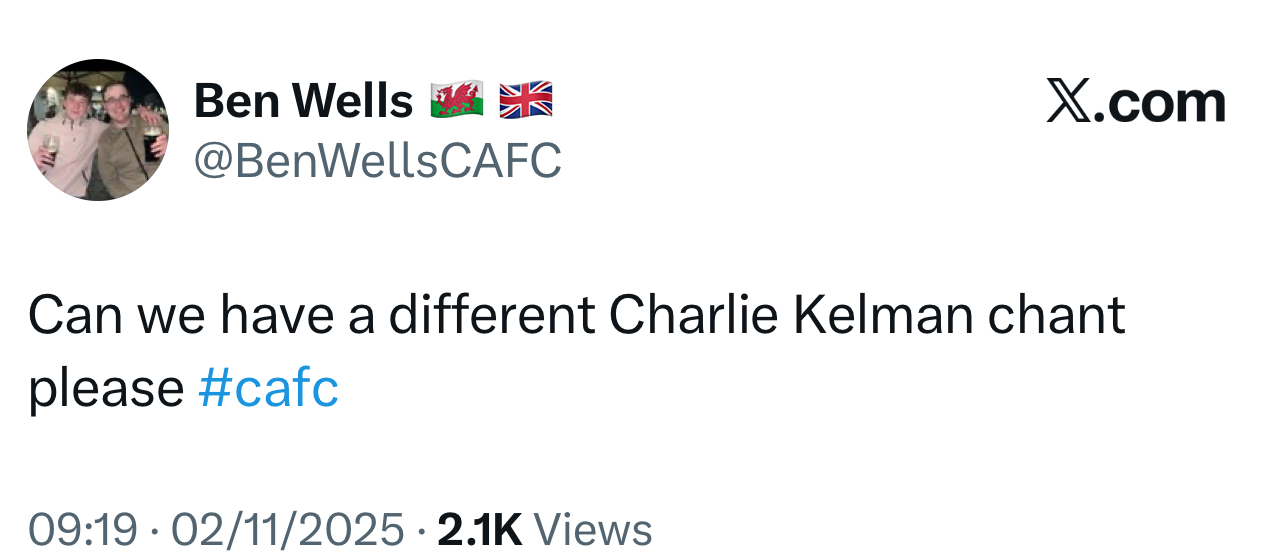Click the word "please" in tweet
Screen dimensions: 1284x554
[x=106, y=390]
